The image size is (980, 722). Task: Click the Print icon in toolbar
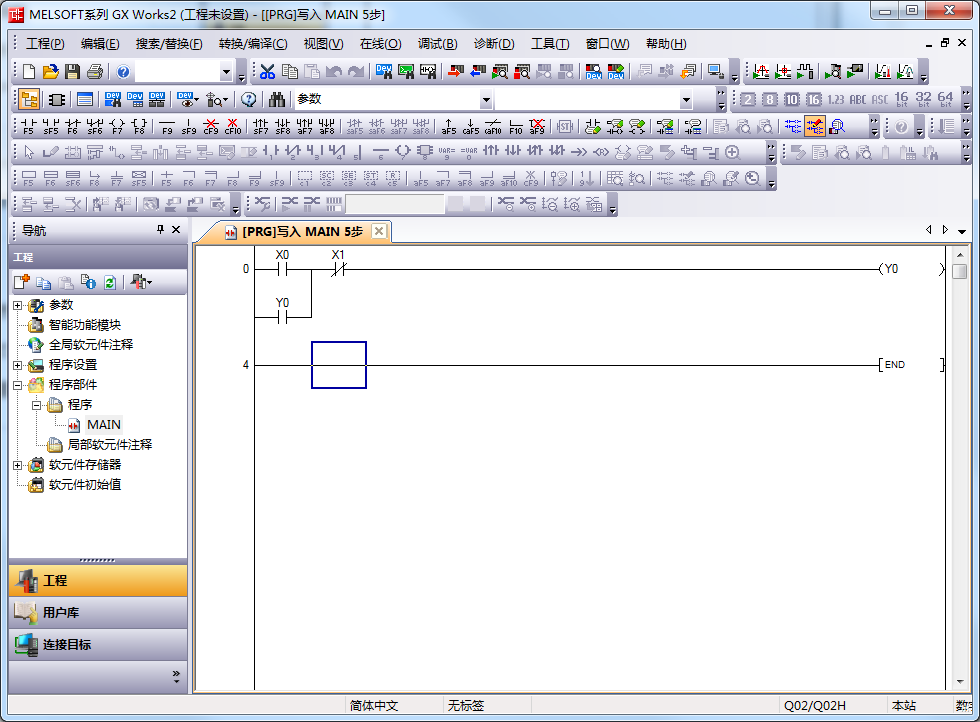point(94,72)
